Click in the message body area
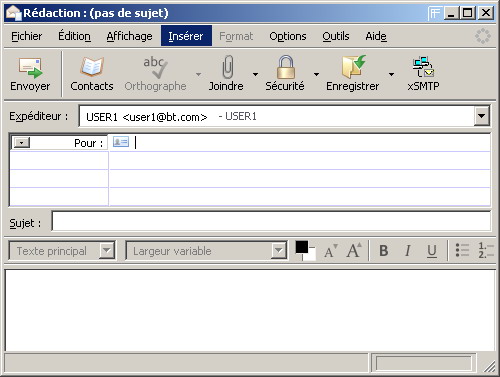This screenshot has height=377, width=500. click(250, 310)
